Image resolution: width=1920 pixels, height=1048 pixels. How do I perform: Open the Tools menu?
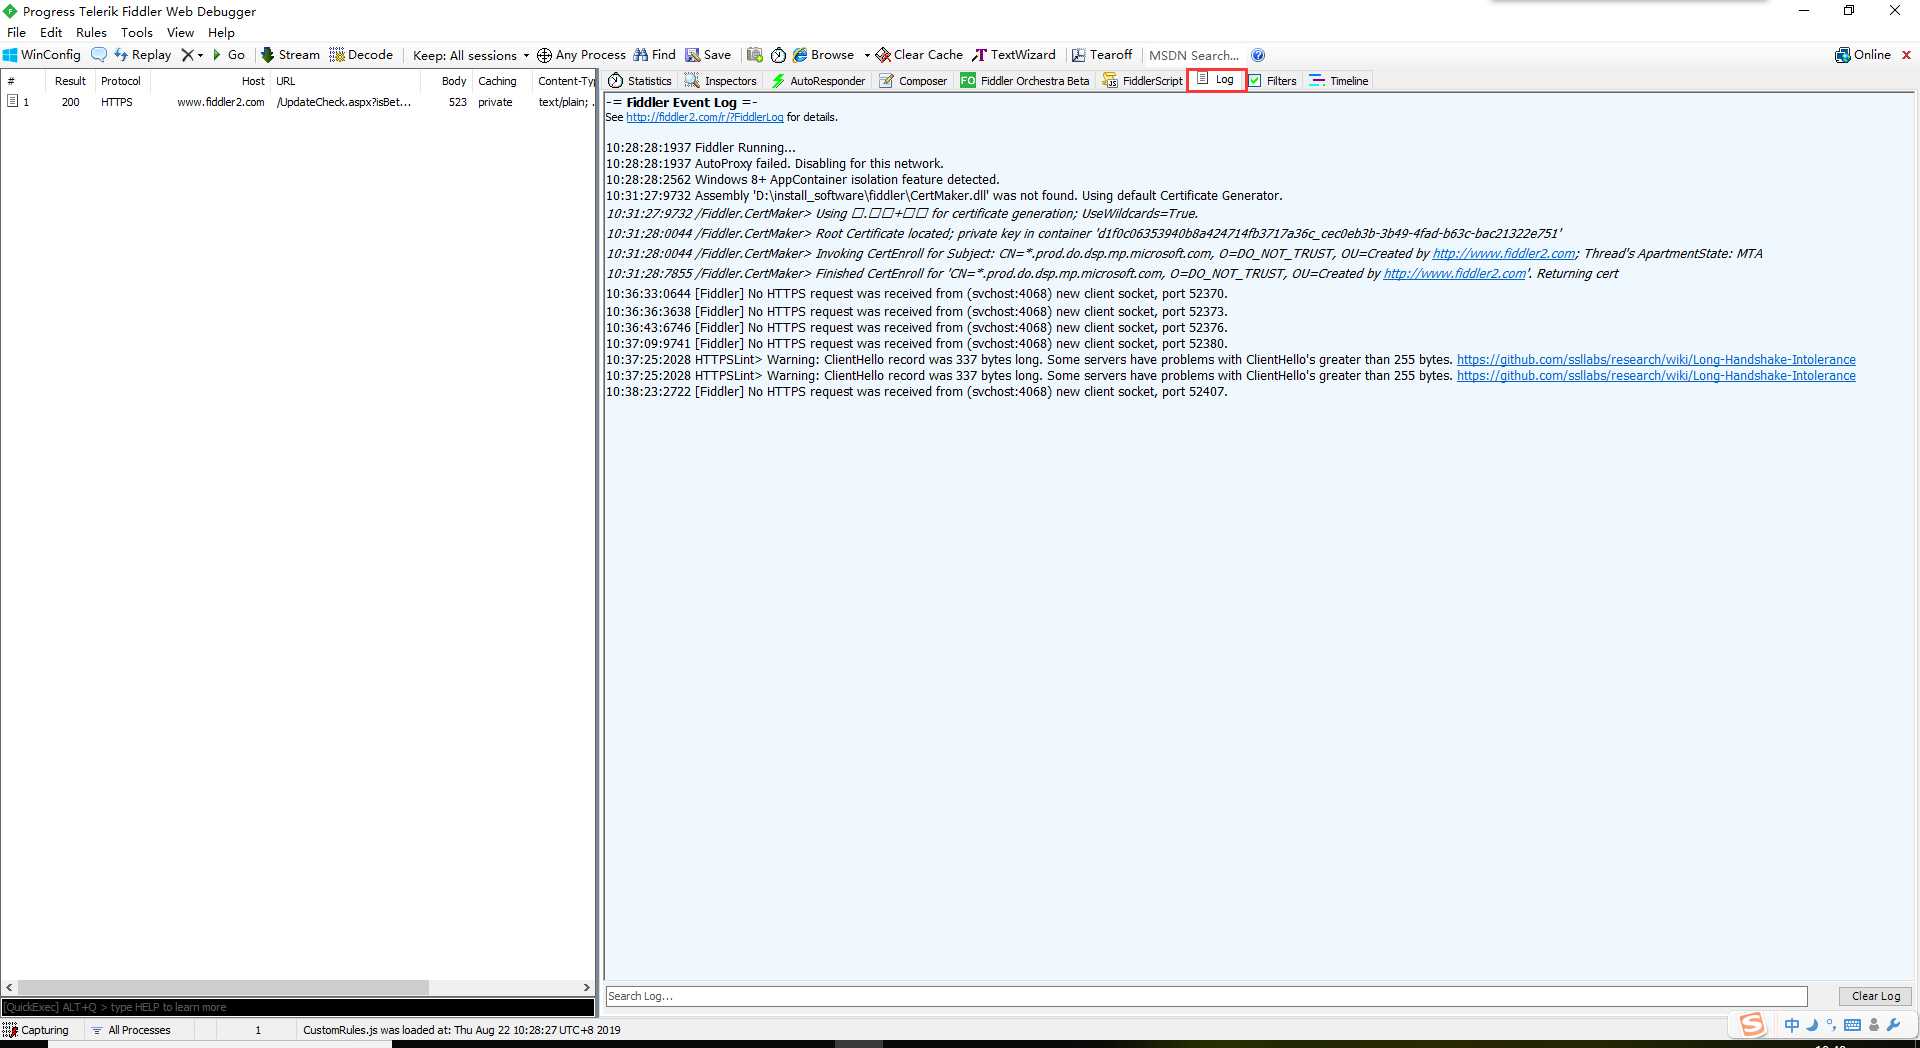click(137, 32)
